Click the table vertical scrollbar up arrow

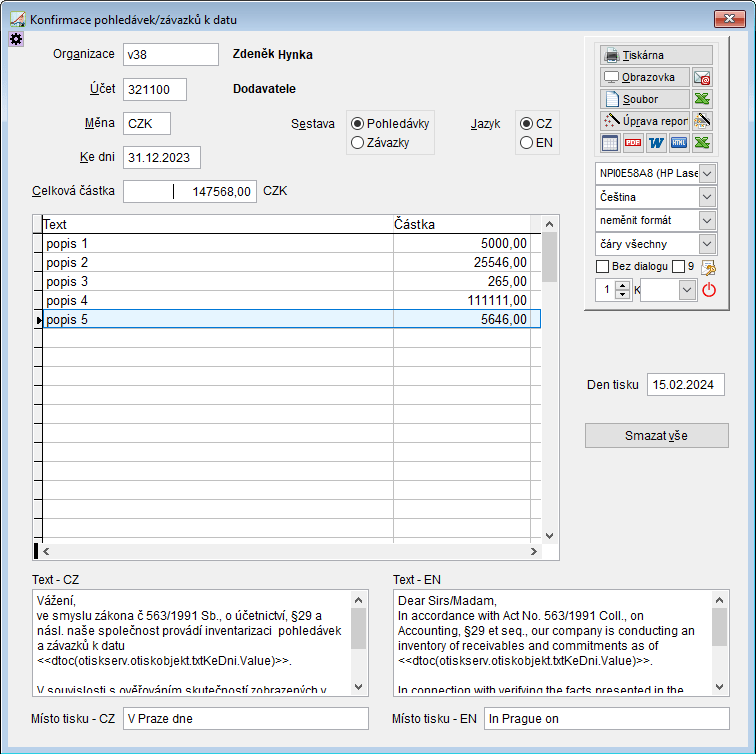pos(549,224)
